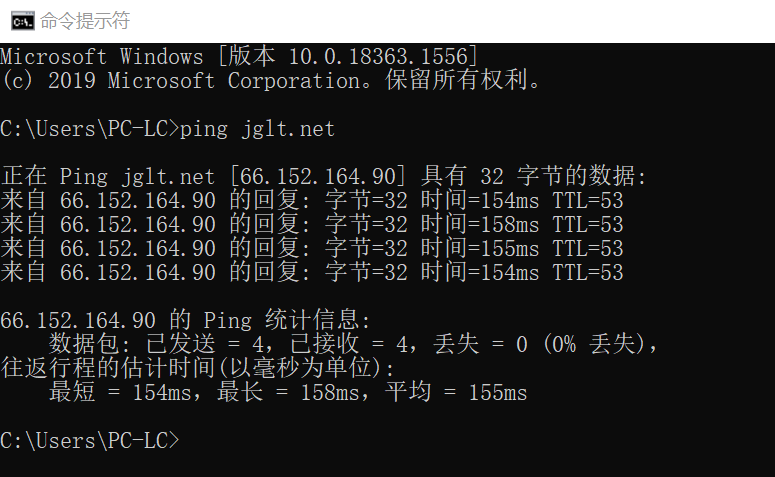The image size is (775, 477).
Task: Click the final C:\Users\PC-LC> prompt line
Action: pyautogui.click(x=90, y=441)
